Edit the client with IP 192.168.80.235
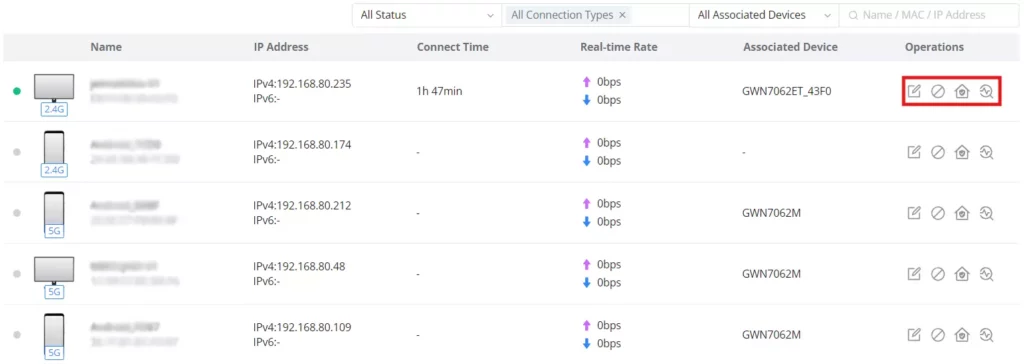Screen dimensions: 1024x364 (x=914, y=91)
